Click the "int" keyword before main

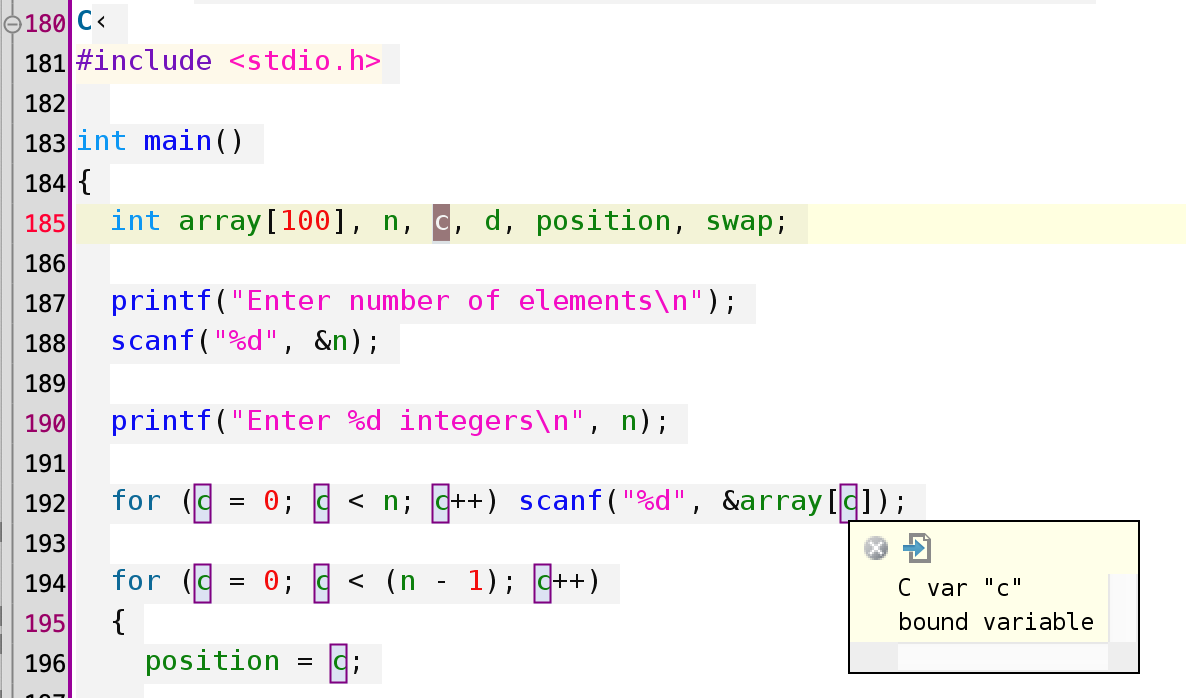[101, 141]
